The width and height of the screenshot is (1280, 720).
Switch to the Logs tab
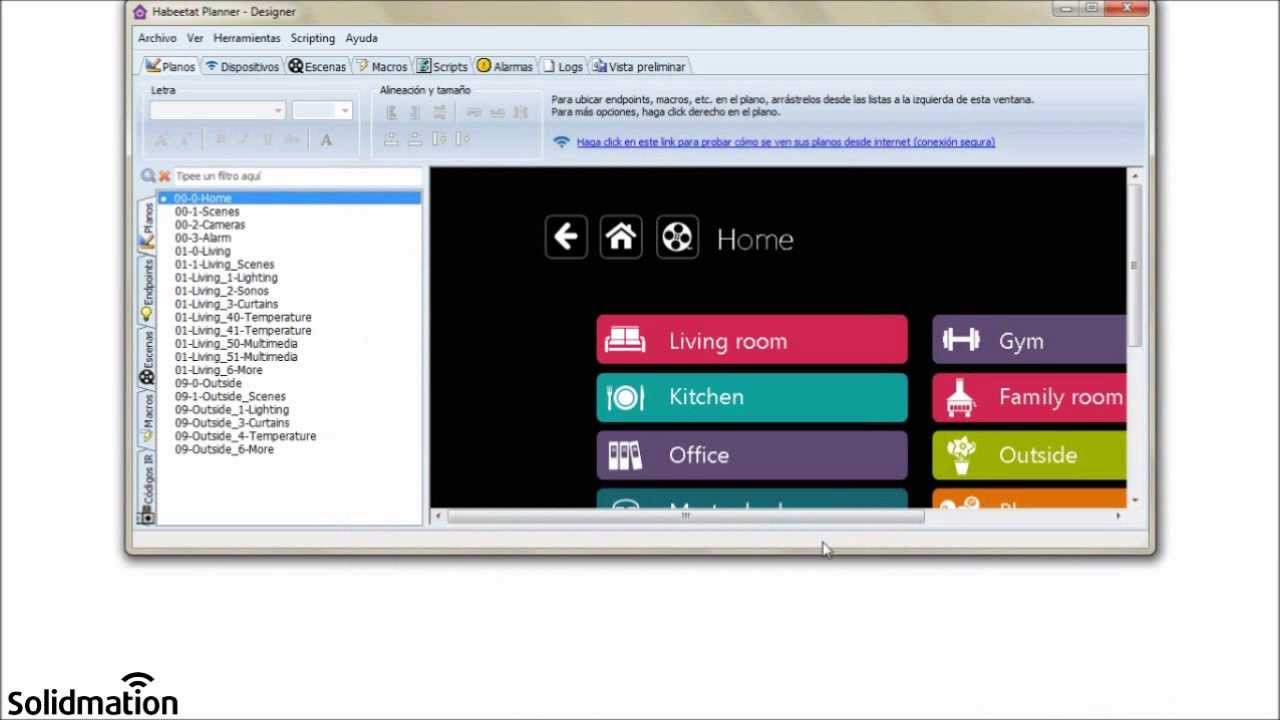pyautogui.click(x=562, y=67)
